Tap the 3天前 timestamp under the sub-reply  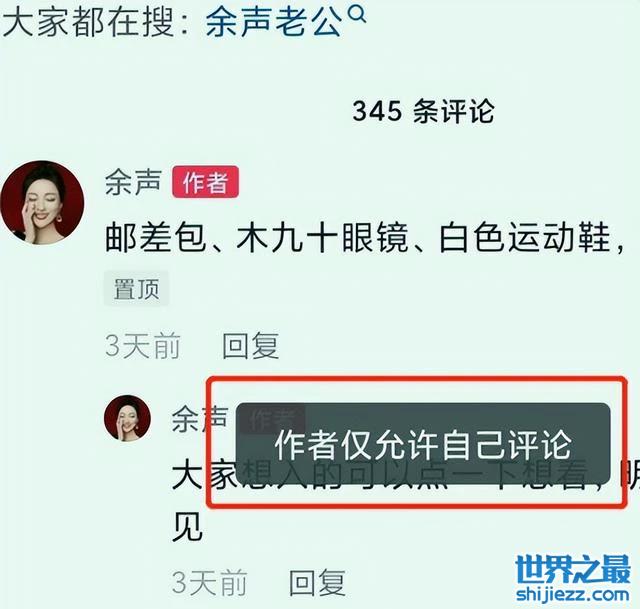(x=209, y=582)
